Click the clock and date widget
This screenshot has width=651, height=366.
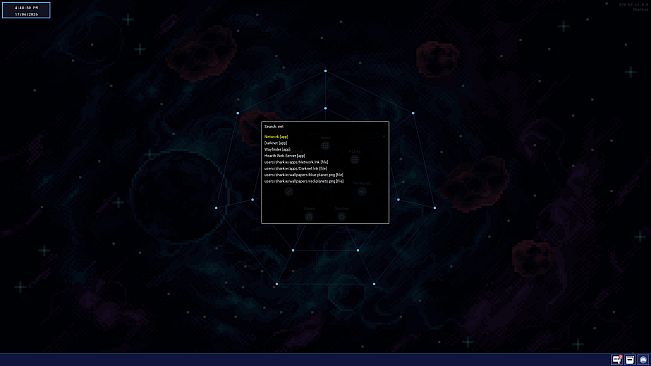26,10
